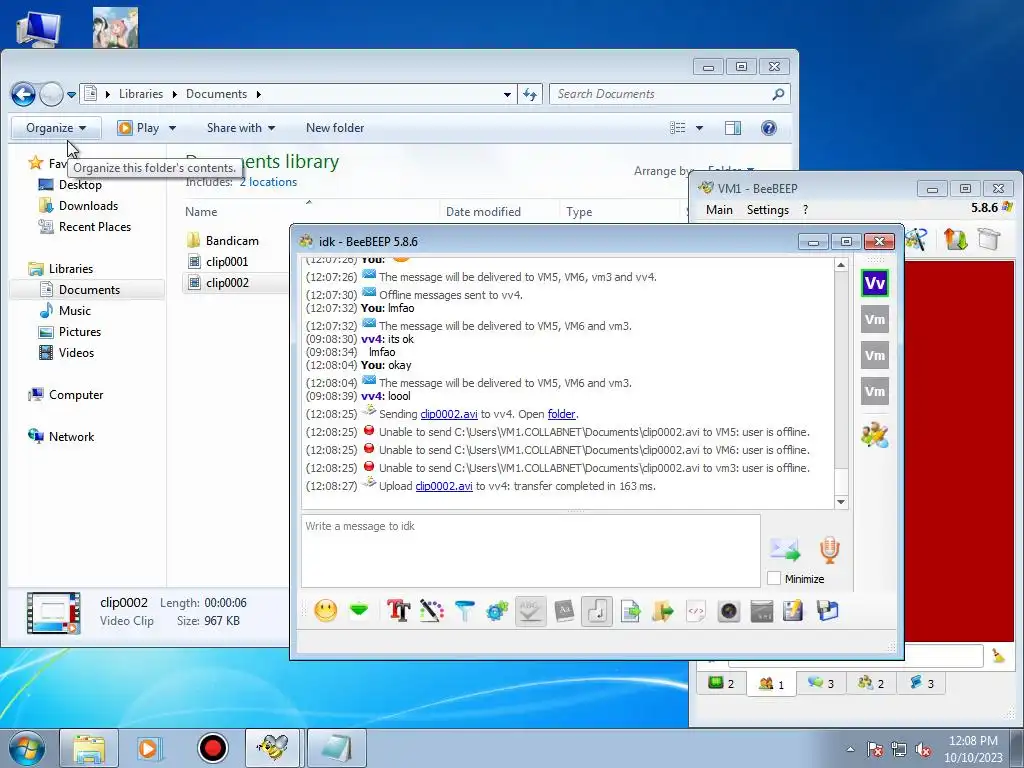Click the muted volume icon in system tray
The height and width of the screenshot is (768, 1024).
(923, 749)
